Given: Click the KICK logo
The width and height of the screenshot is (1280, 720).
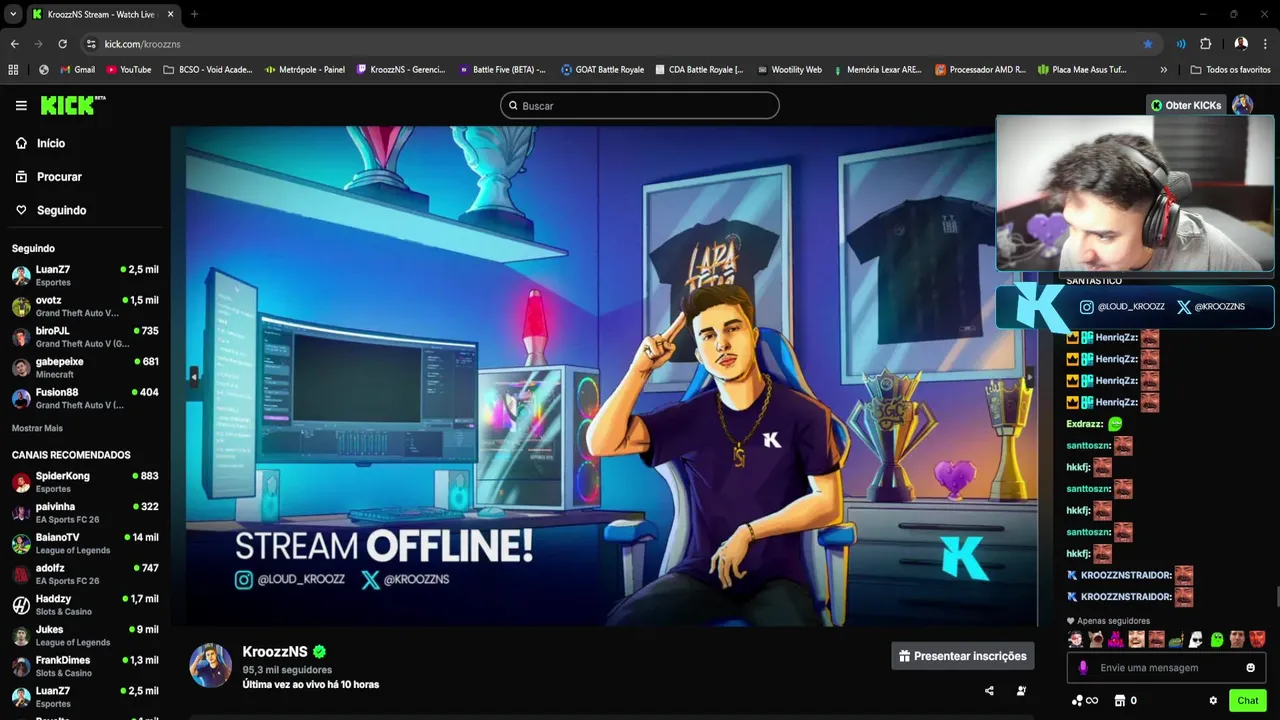Looking at the screenshot, I should click(72, 105).
